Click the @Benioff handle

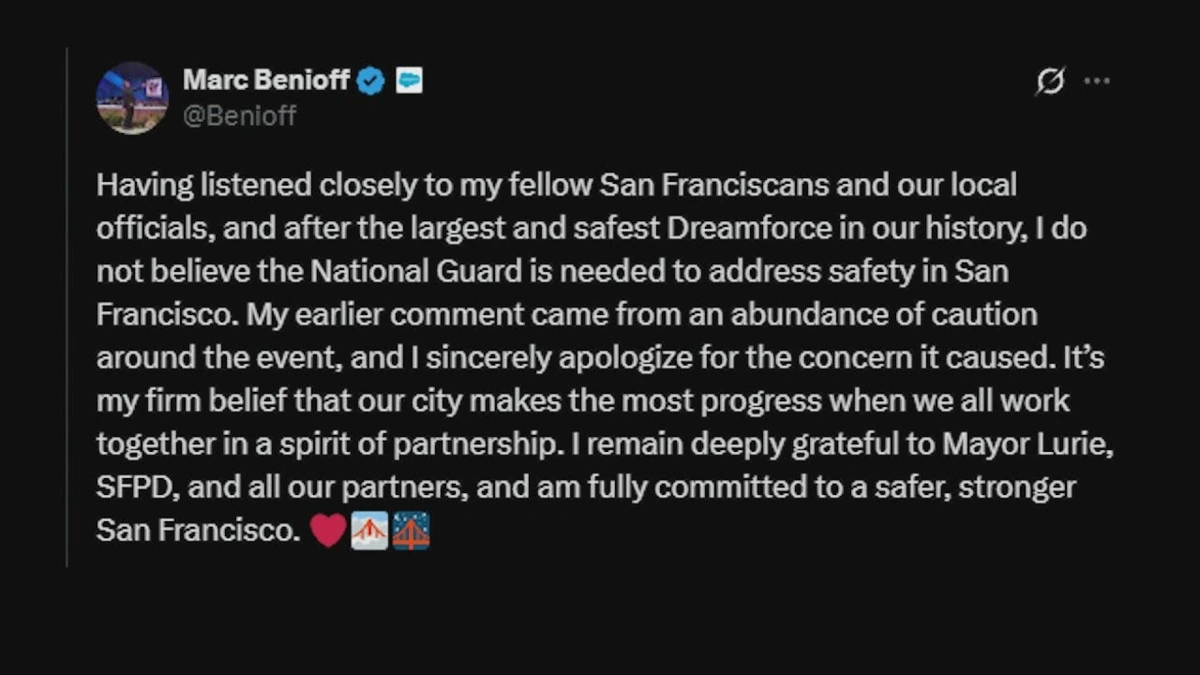pos(239,116)
